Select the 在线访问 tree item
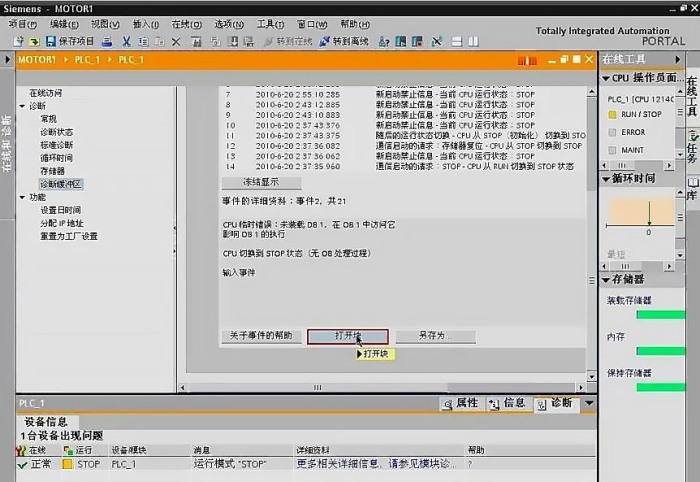Viewport: 700px width, 482px height. (46, 93)
